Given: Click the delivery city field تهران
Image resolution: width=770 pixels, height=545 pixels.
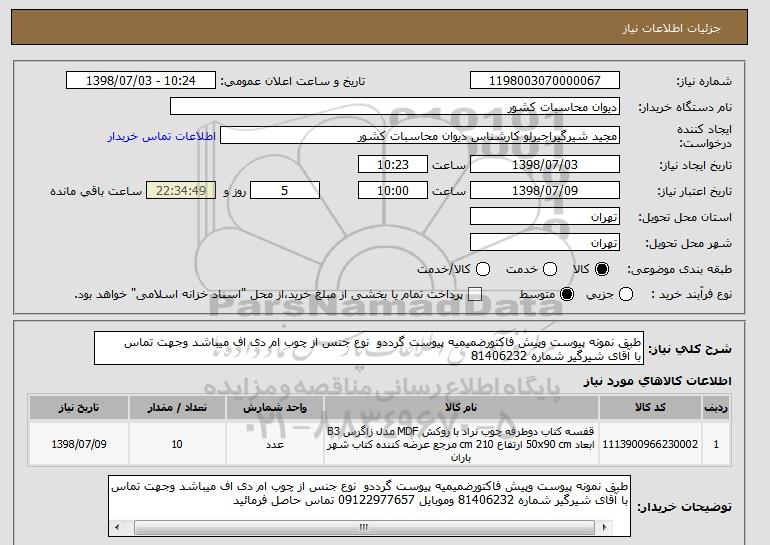Looking at the screenshot, I should tap(545, 243).
